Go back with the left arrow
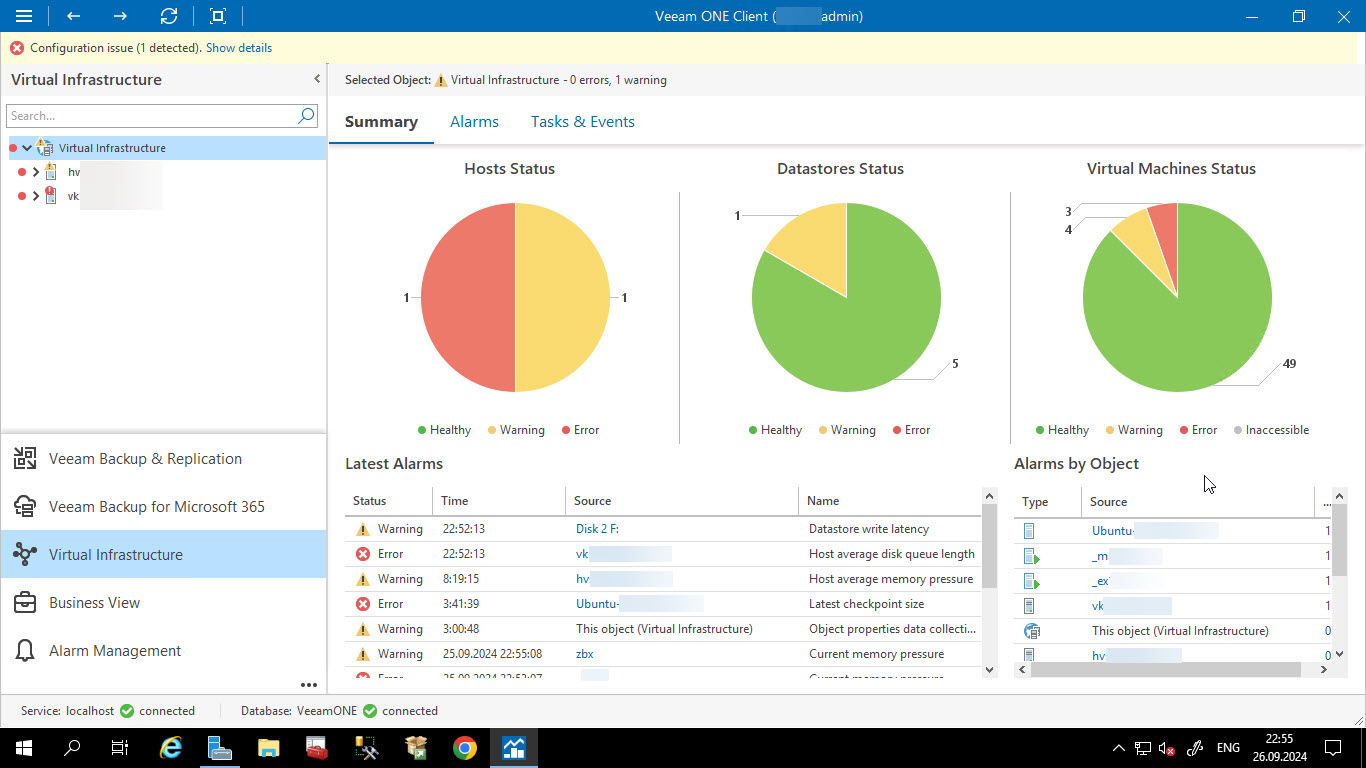The width and height of the screenshot is (1366, 768). [73, 16]
